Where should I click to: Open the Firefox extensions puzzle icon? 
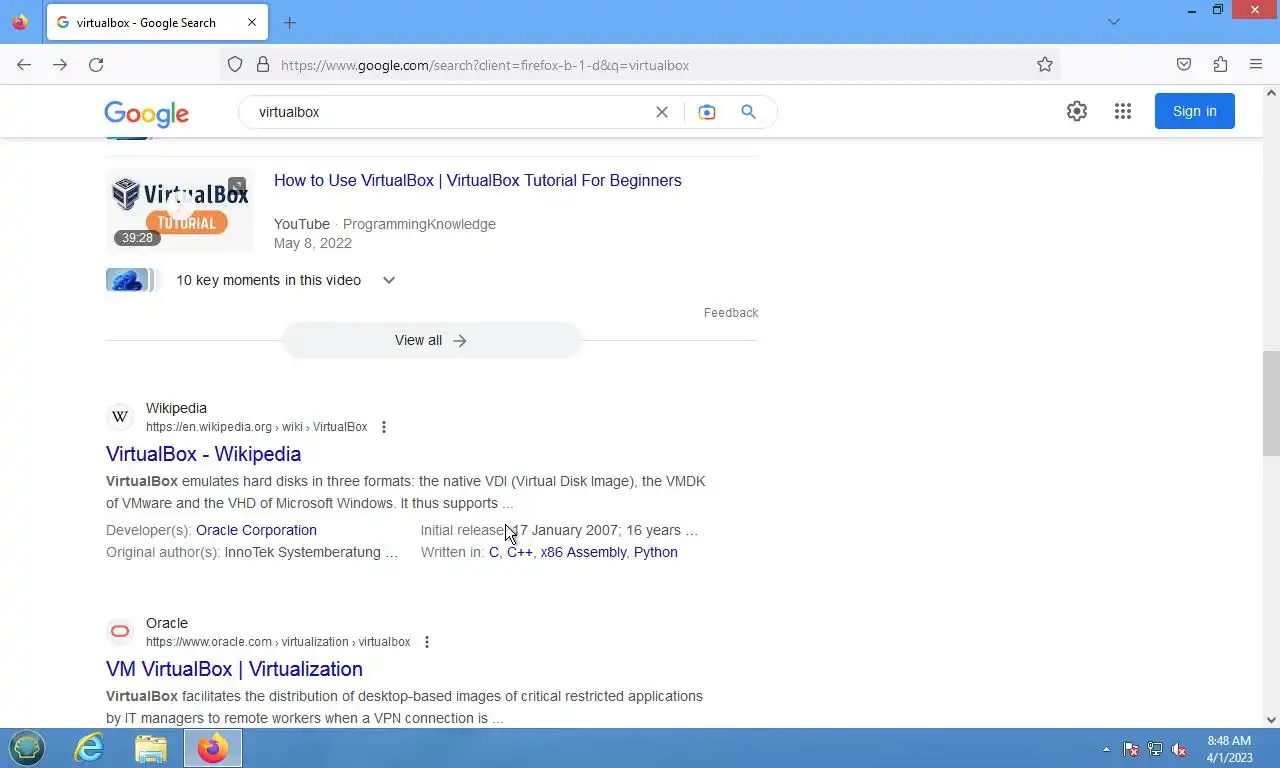point(1220,65)
